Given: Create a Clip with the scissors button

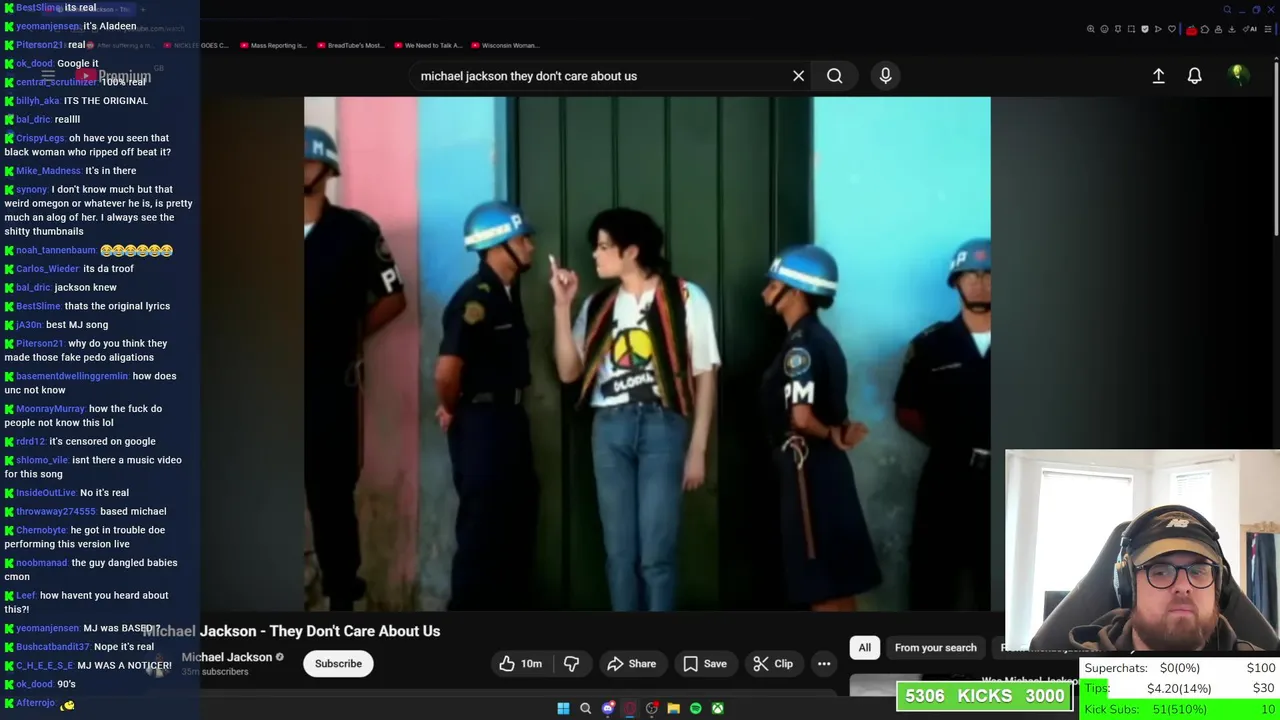Looking at the screenshot, I should pyautogui.click(x=773, y=664).
